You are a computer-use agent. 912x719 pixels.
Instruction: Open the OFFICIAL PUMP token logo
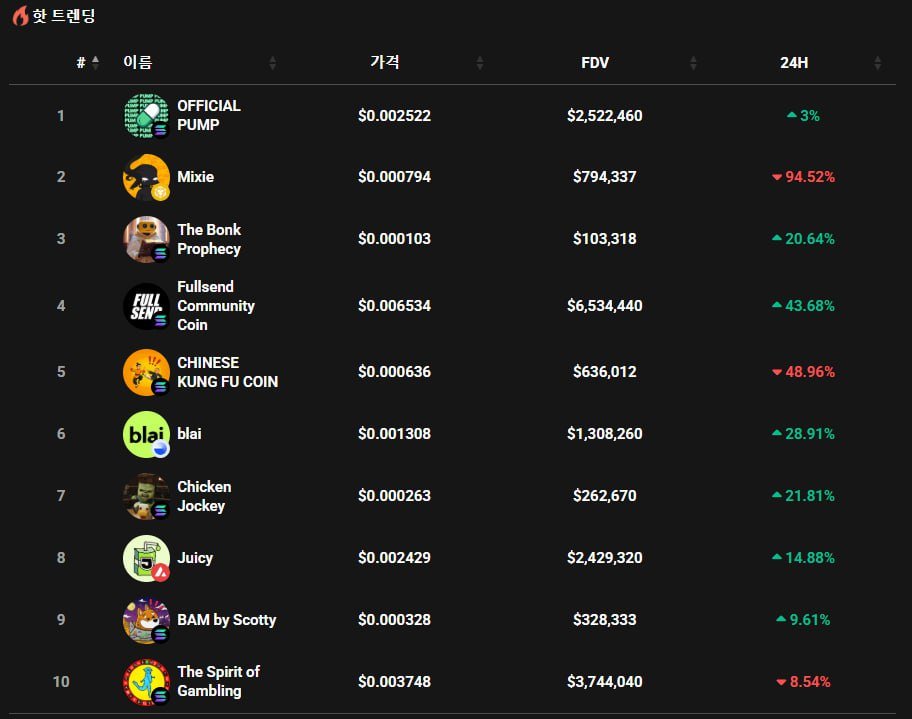click(x=147, y=115)
